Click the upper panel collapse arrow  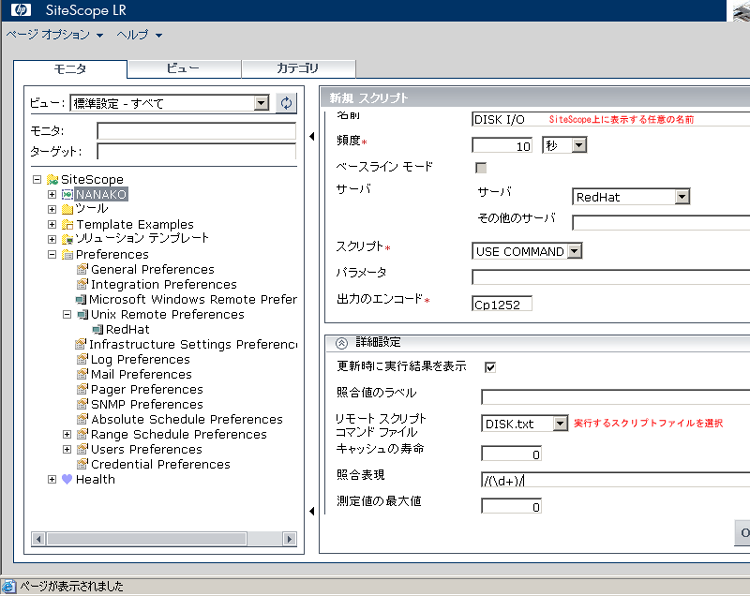click(312, 136)
